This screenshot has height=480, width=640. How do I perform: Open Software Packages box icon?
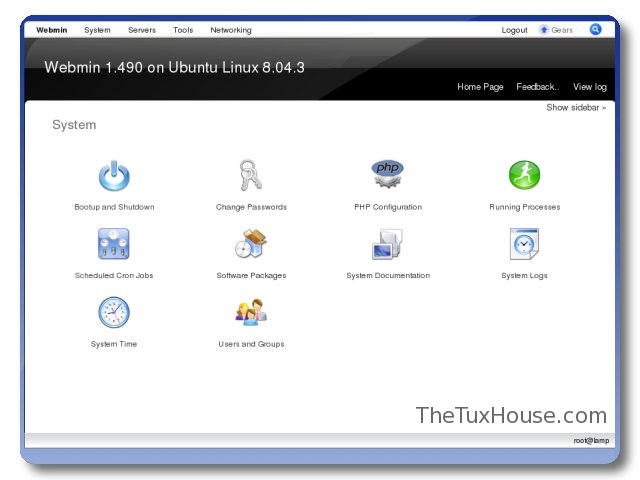coord(251,244)
